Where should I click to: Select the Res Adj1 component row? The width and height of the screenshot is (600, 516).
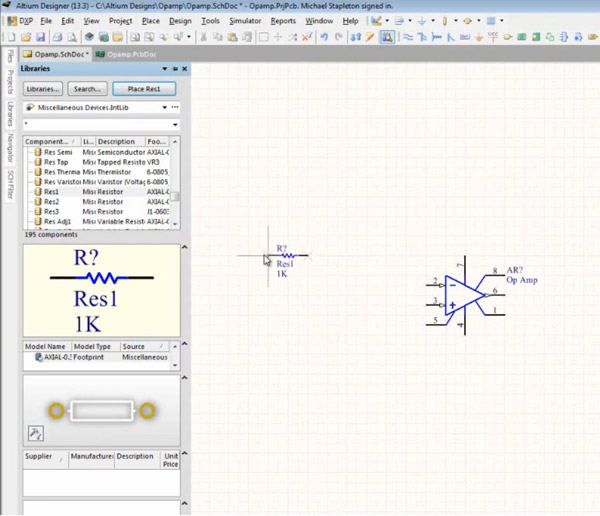click(97, 222)
